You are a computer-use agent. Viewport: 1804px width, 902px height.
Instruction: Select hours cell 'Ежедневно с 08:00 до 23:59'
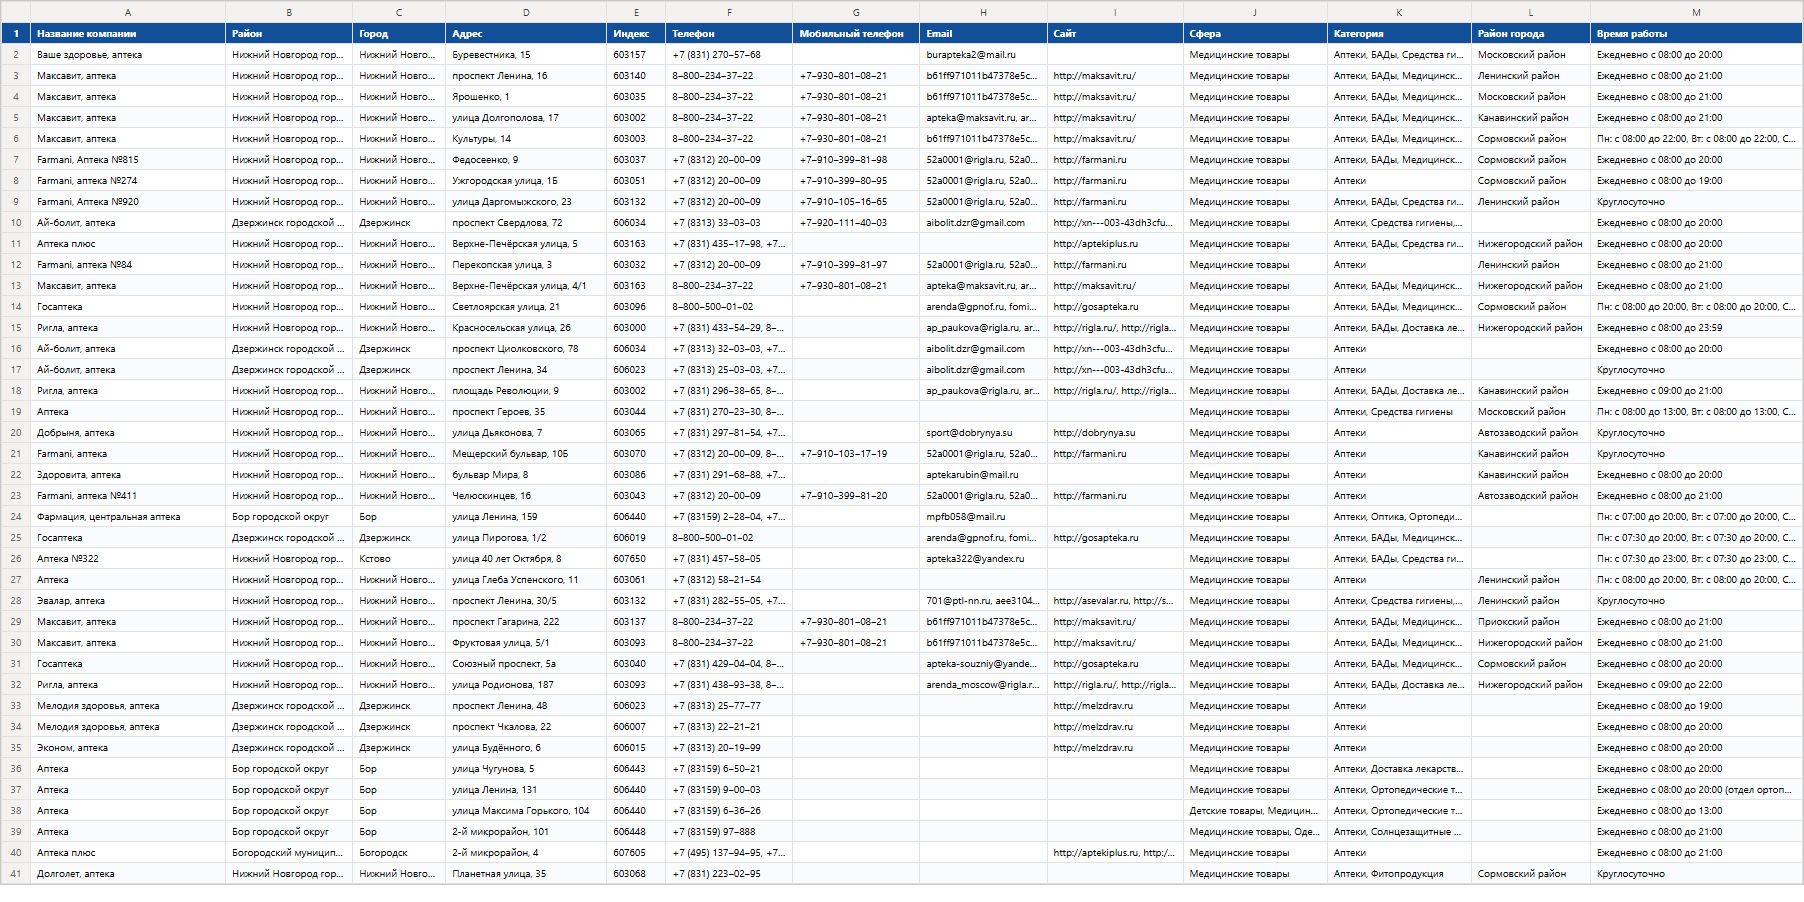[x=1696, y=328]
